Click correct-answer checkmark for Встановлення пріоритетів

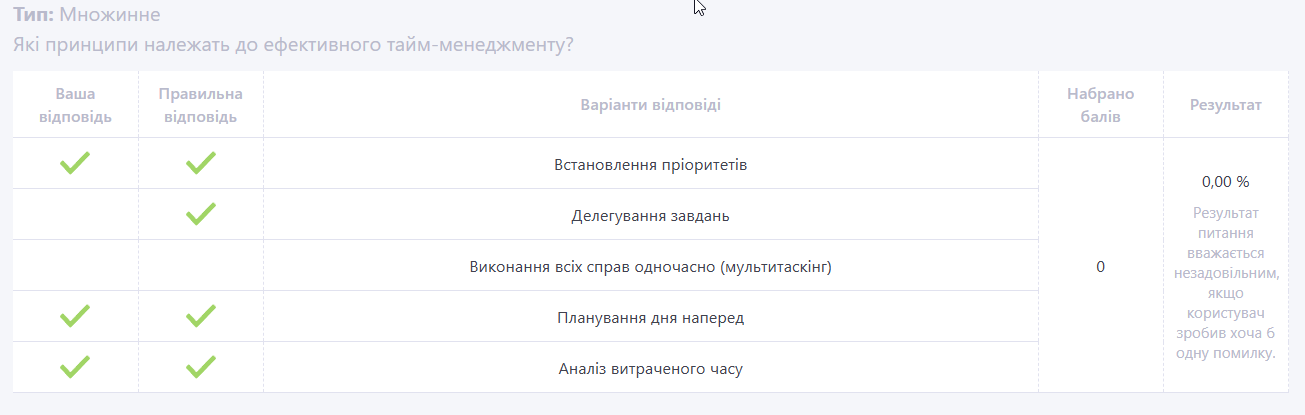coord(201,163)
